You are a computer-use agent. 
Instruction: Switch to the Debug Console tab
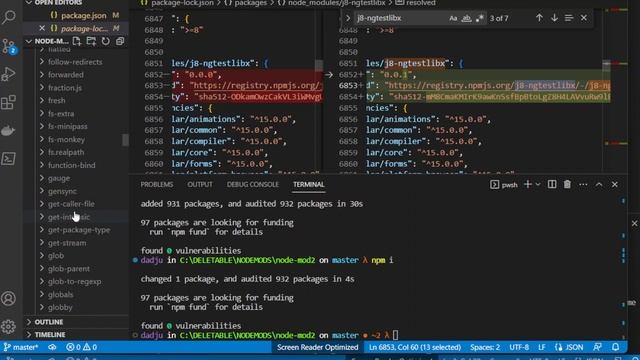253,184
